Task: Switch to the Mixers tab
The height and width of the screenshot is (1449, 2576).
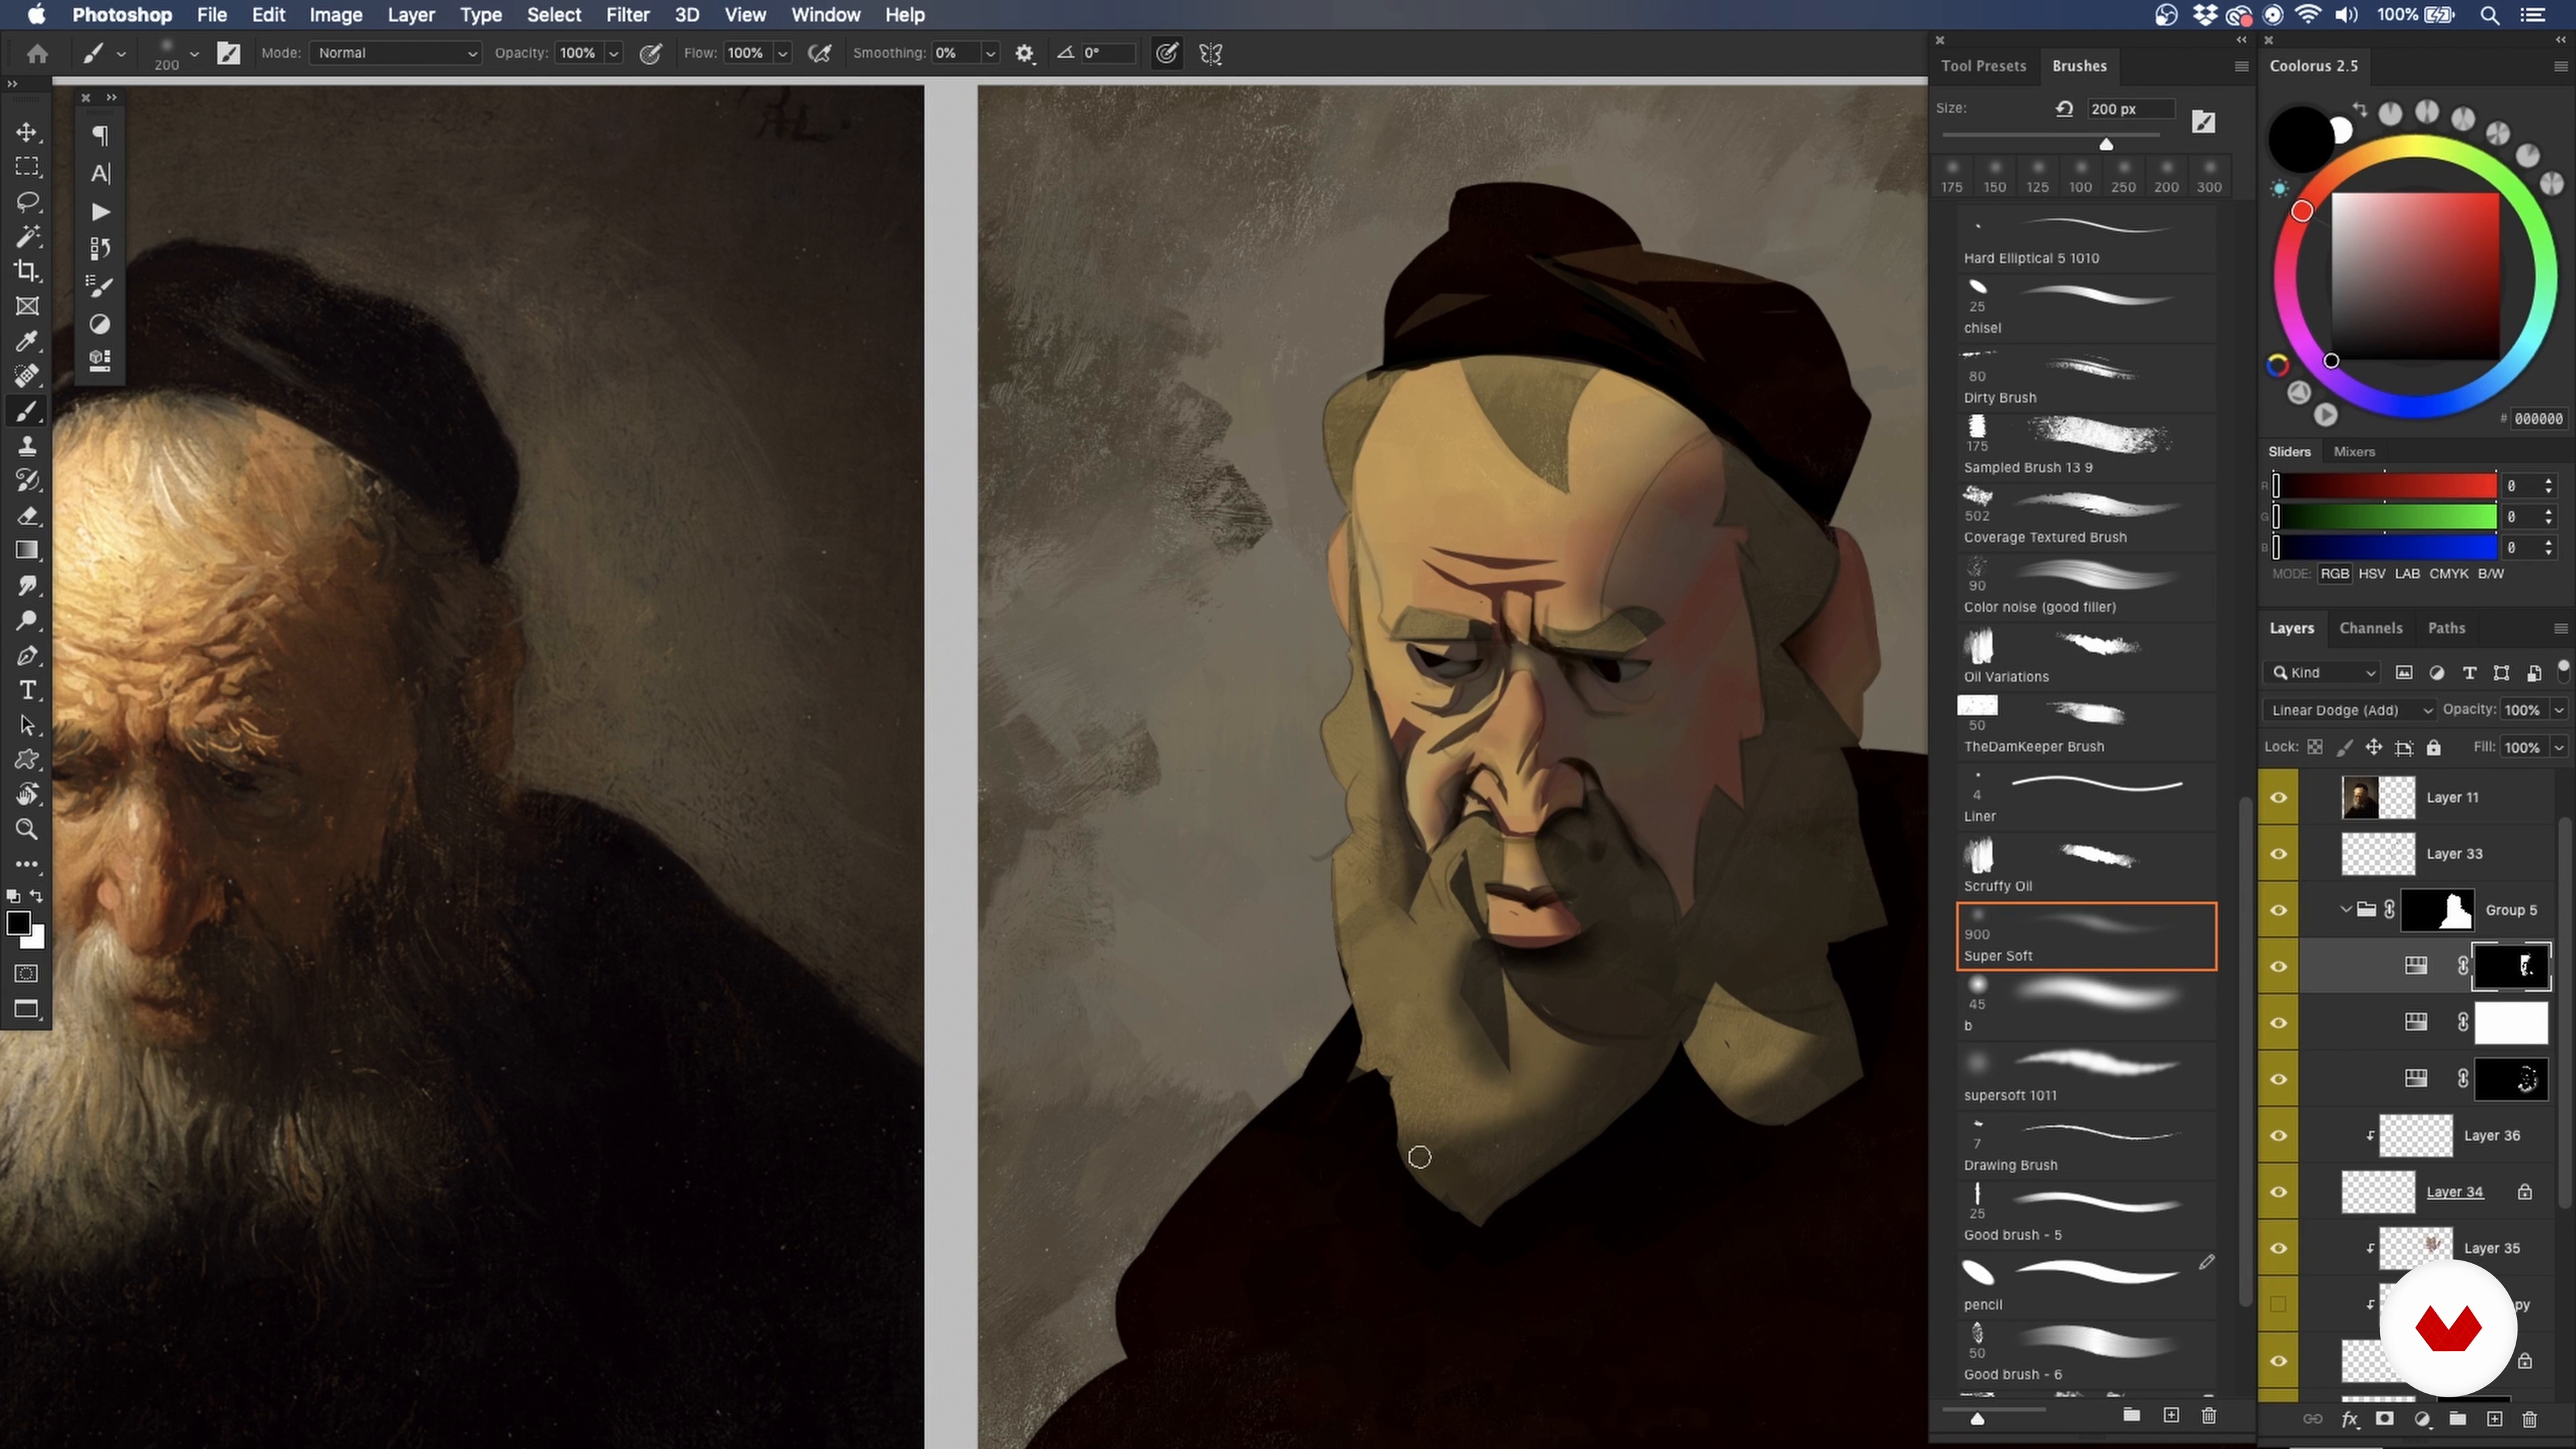Action: click(2354, 452)
